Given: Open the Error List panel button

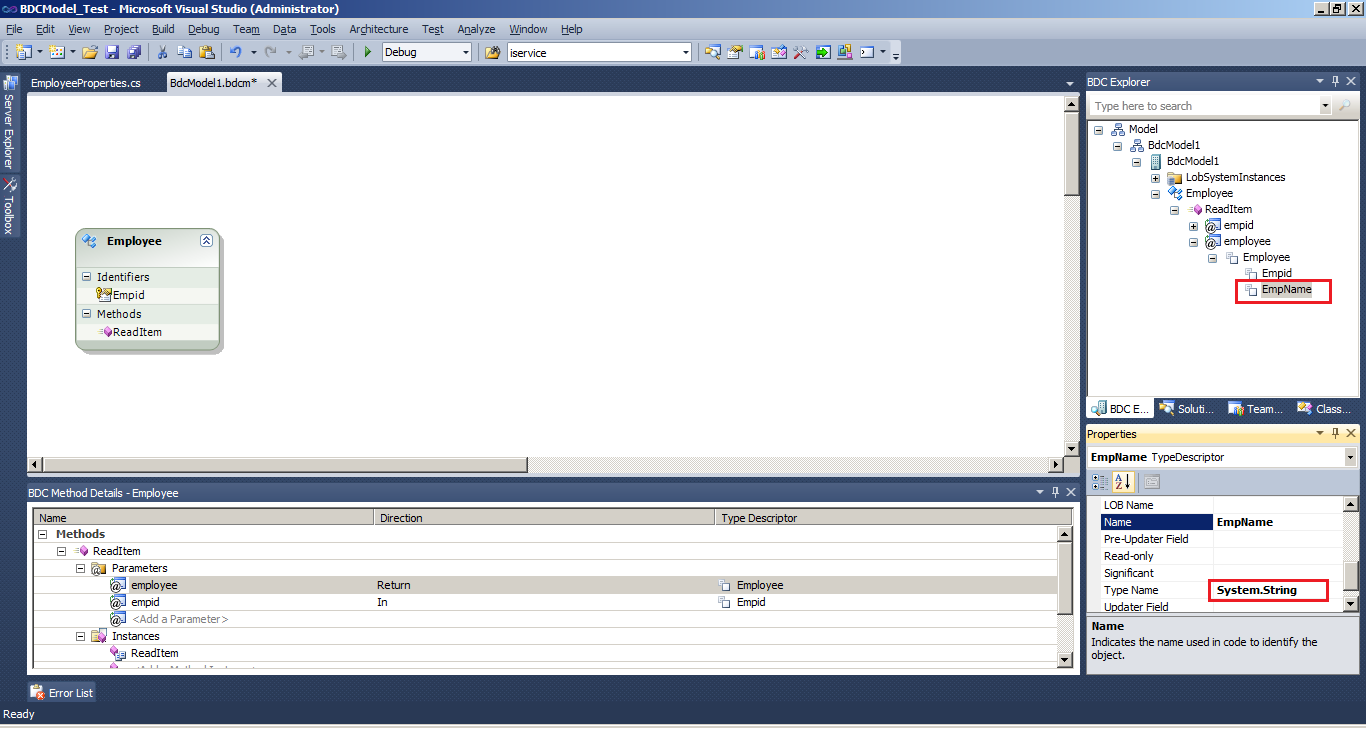Looking at the screenshot, I should (x=62, y=692).
